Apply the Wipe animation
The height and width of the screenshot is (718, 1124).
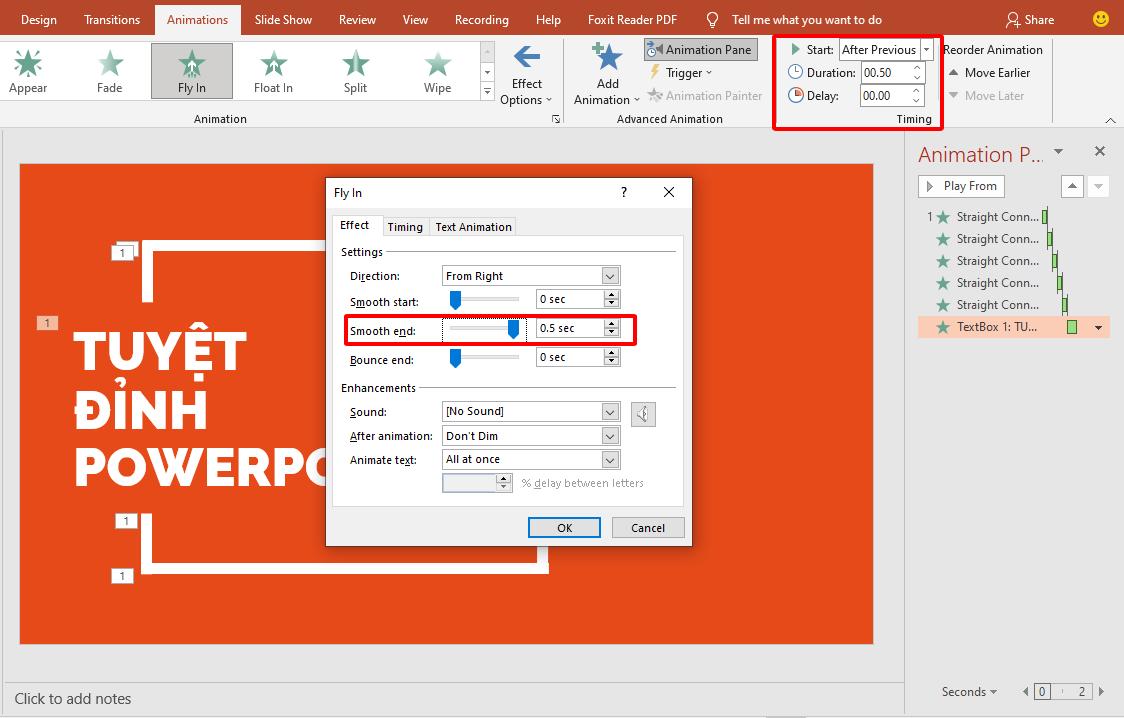tap(436, 70)
